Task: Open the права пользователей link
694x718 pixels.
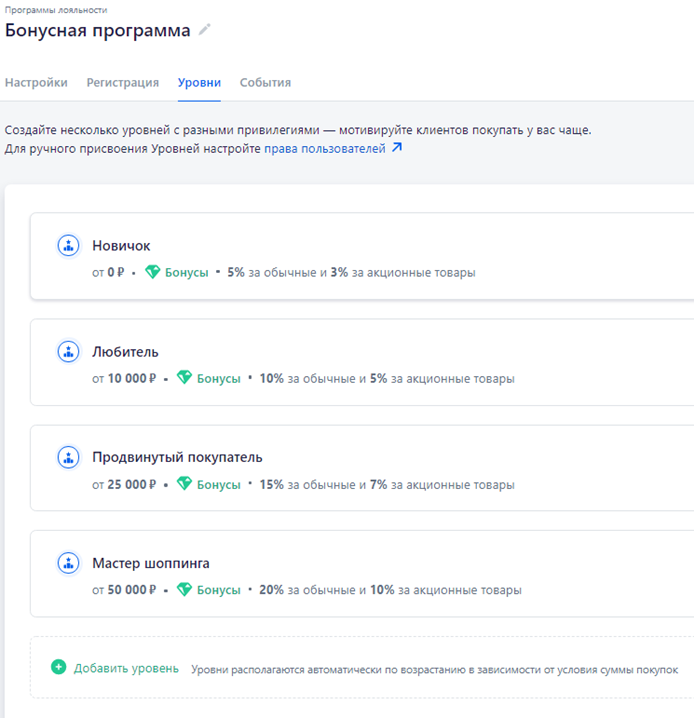Action: [x=325, y=149]
